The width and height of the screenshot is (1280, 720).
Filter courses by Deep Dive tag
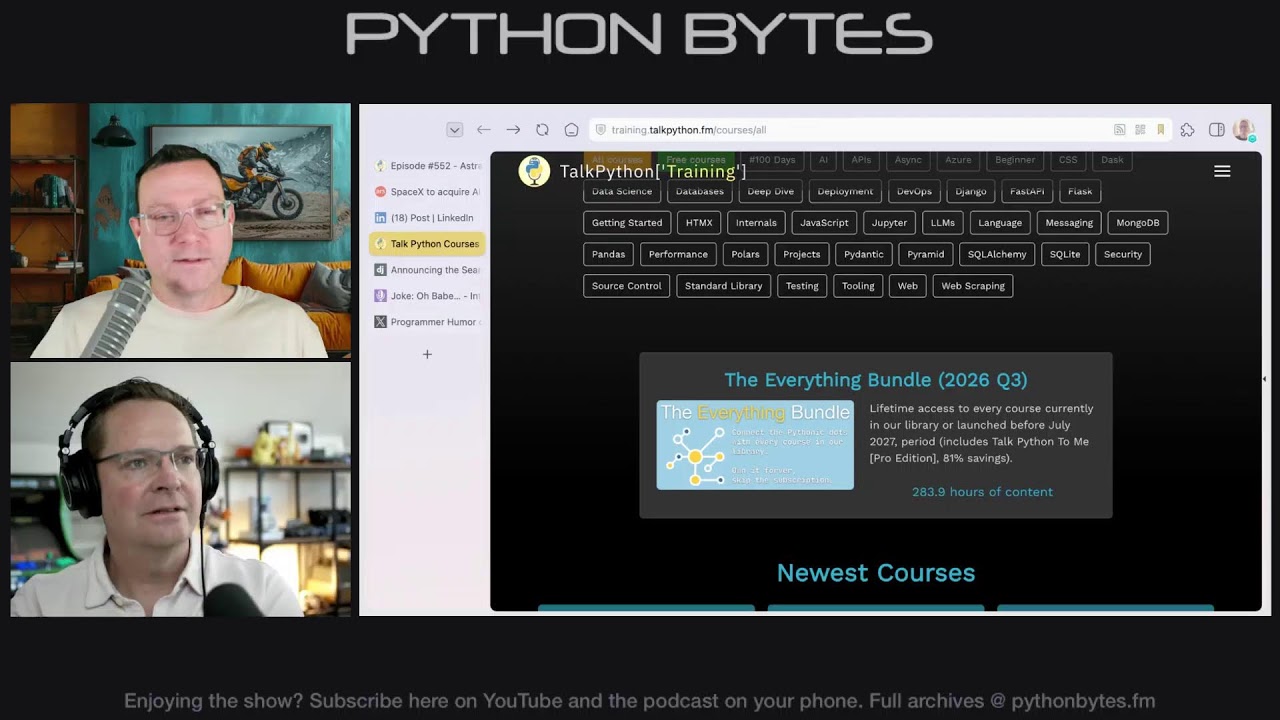click(771, 191)
